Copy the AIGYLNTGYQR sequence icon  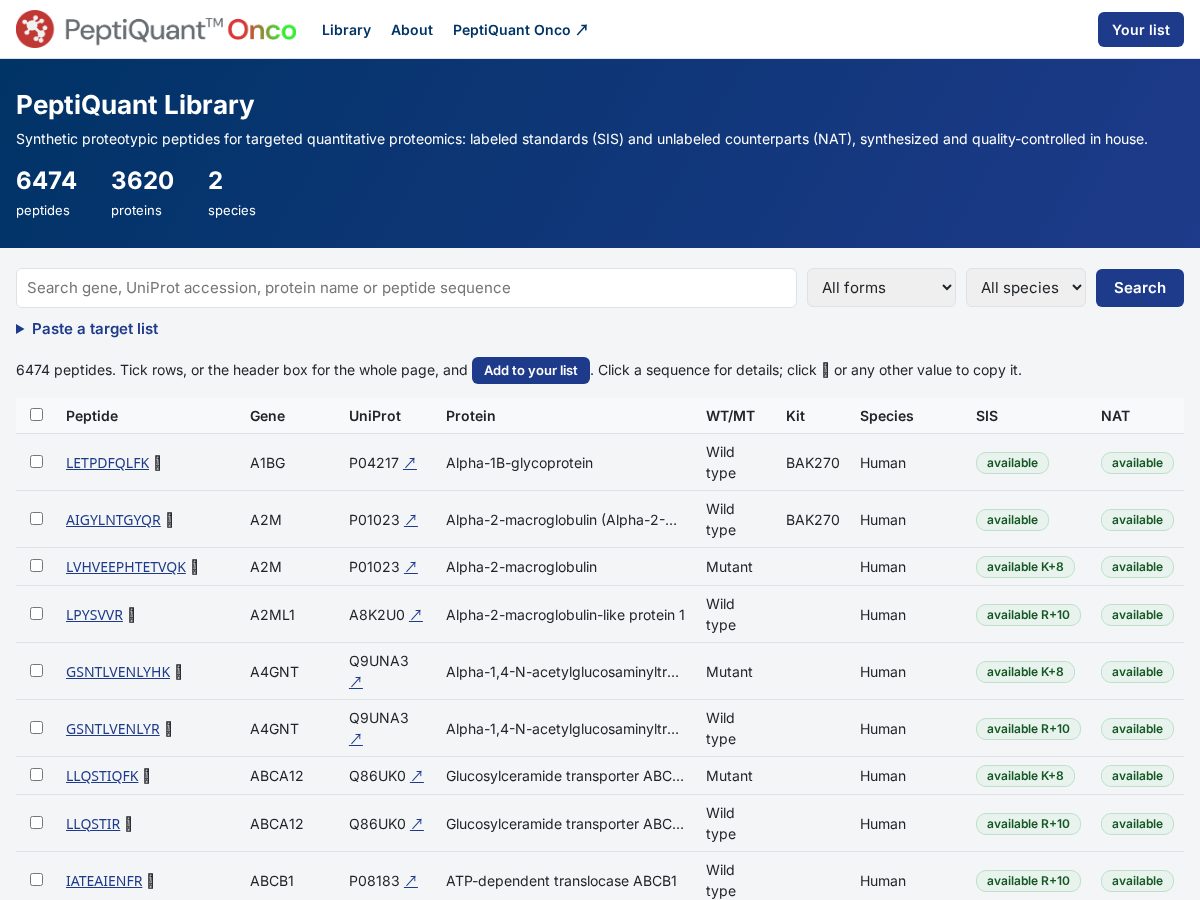(170, 520)
